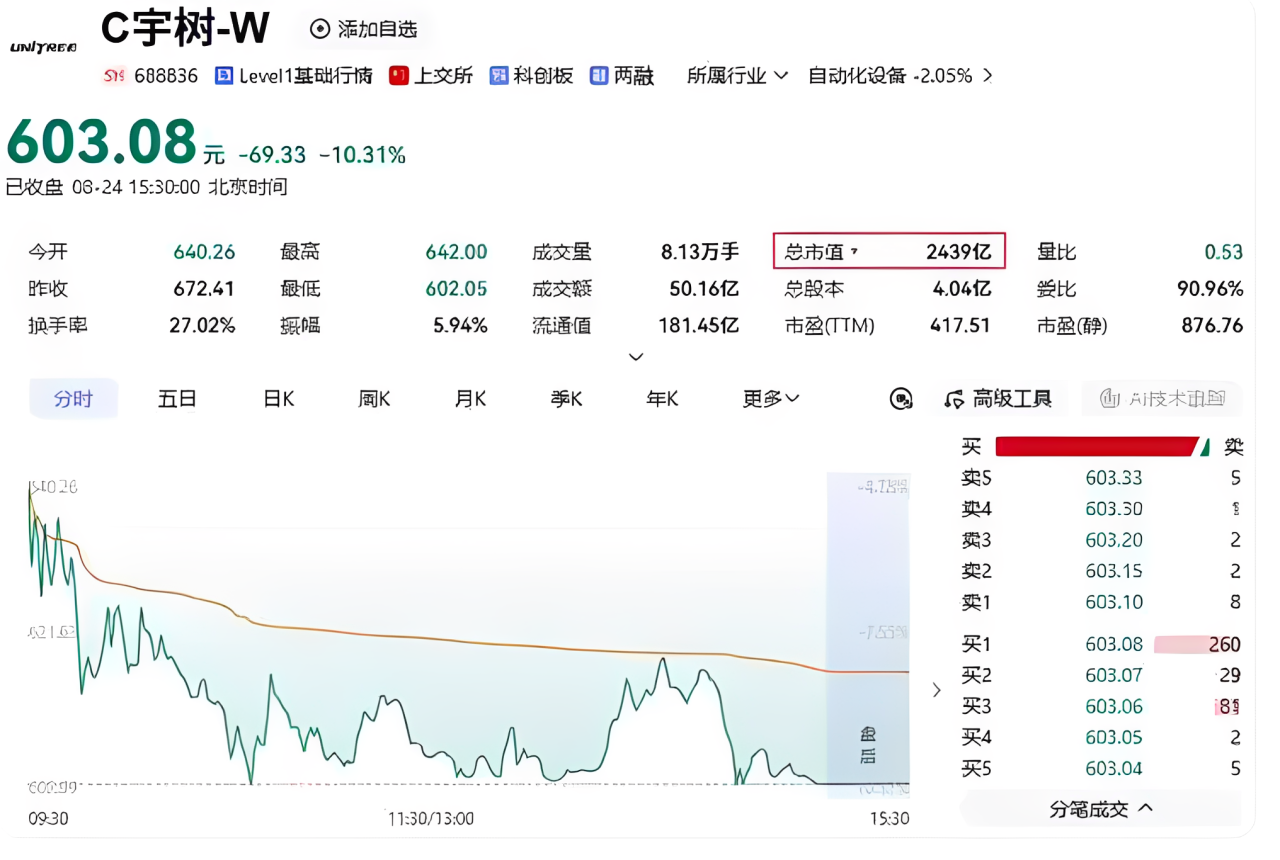Click the Unitree logo beside the stock name
The height and width of the screenshot is (860, 1280).
43,47
